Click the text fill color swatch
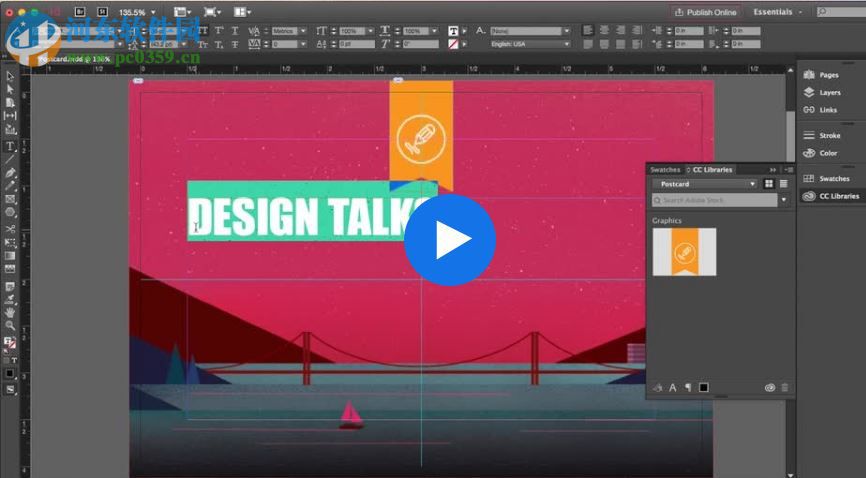 click(453, 31)
